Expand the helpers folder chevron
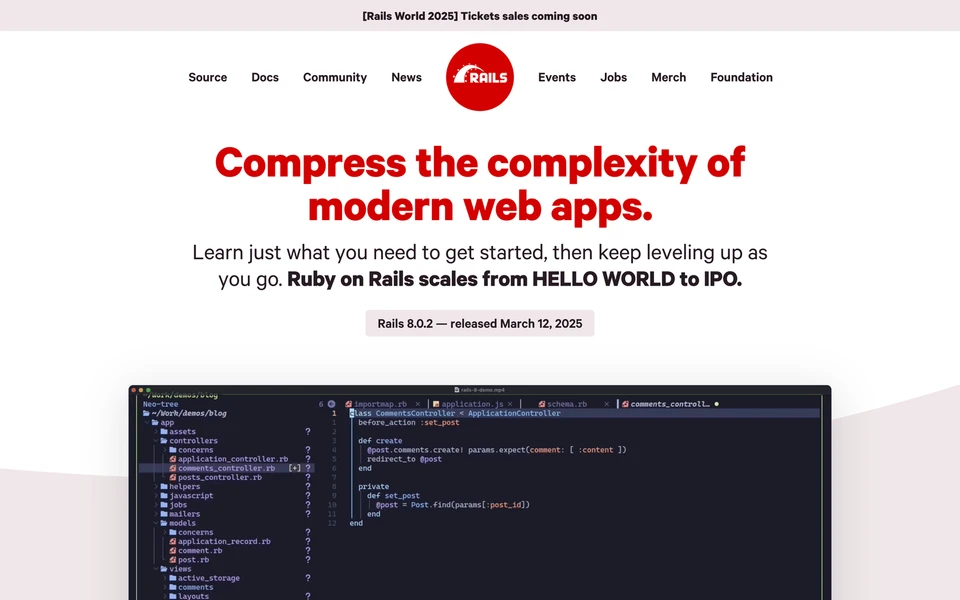Screen dimensions: 960x600 pos(156,487)
